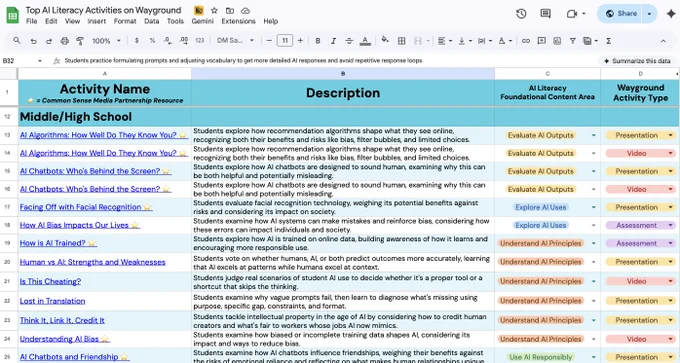This screenshot has height=363, width=680.
Task: Open the File menu
Action: 31,21
